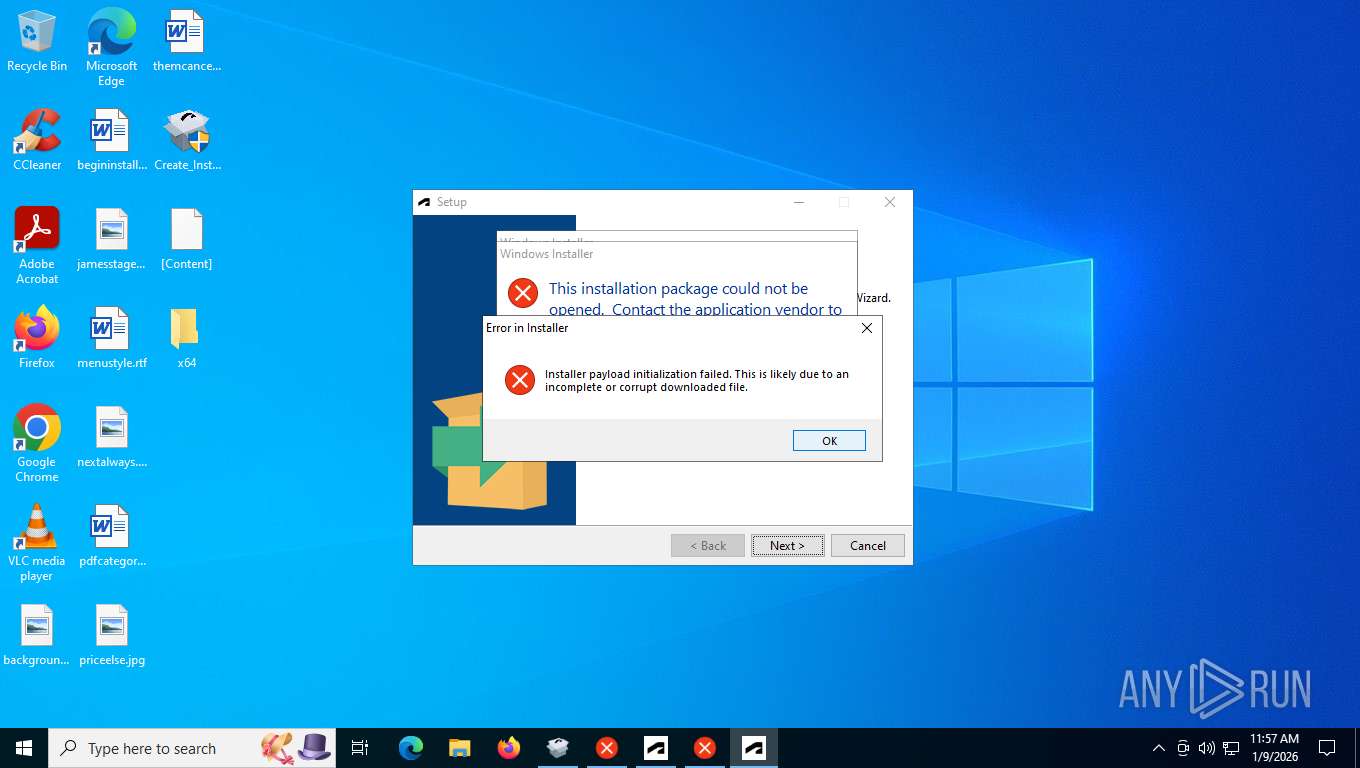Open Microsoft Edge from the taskbar
The image size is (1360, 768).
click(411, 748)
